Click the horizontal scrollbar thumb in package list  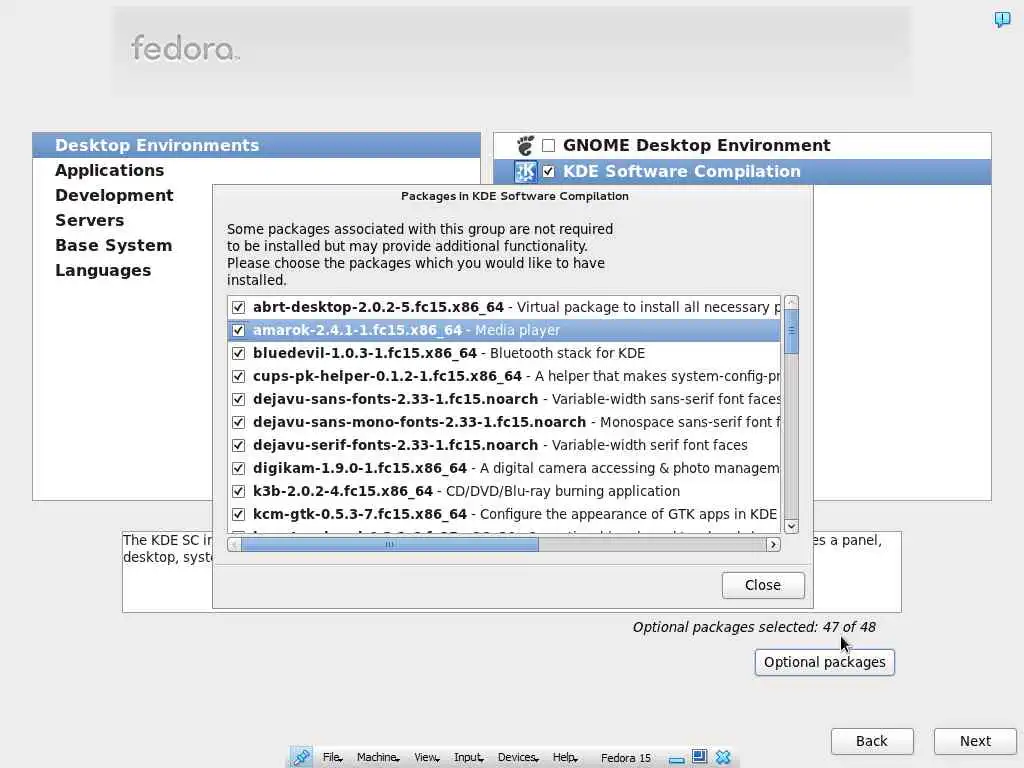click(x=390, y=545)
